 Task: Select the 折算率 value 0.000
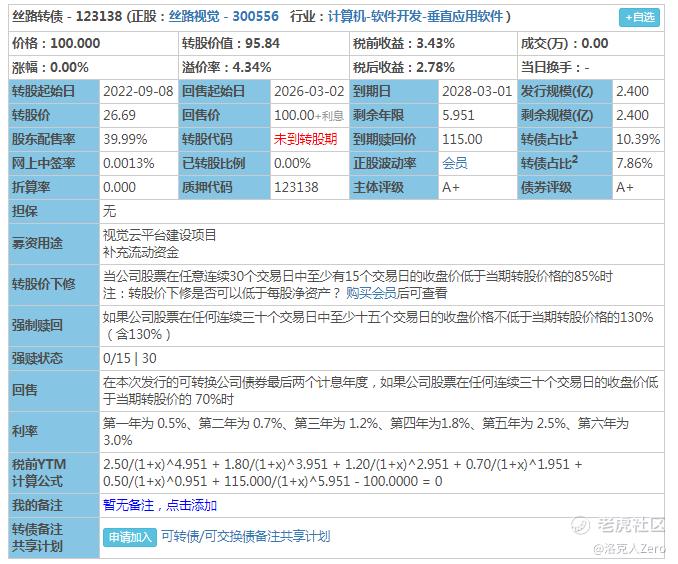coord(119,187)
